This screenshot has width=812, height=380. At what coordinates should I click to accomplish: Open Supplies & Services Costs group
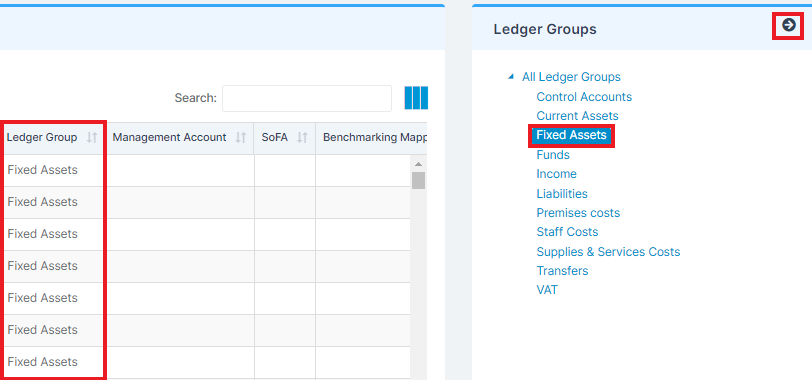(x=608, y=252)
